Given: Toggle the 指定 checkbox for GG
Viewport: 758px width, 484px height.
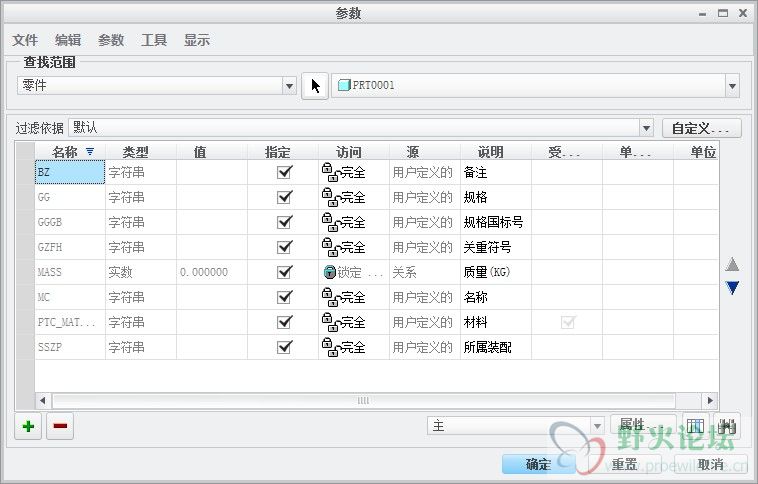Looking at the screenshot, I should point(284,197).
